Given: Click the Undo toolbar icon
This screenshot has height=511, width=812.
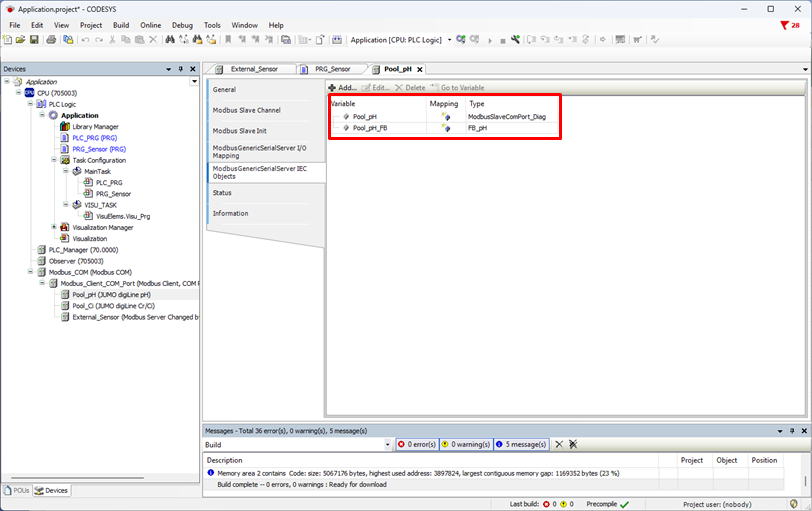Looking at the screenshot, I should pos(85,40).
